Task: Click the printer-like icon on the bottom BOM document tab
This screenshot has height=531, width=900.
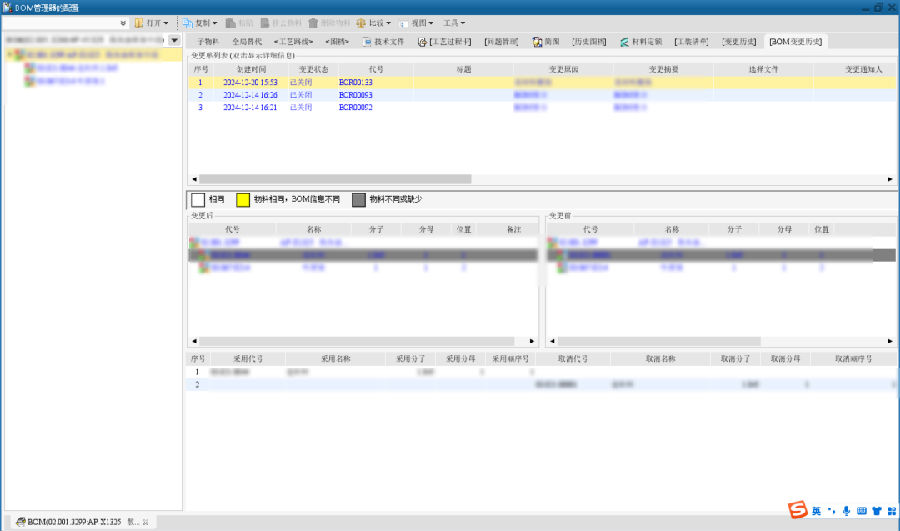Action: (x=21, y=522)
